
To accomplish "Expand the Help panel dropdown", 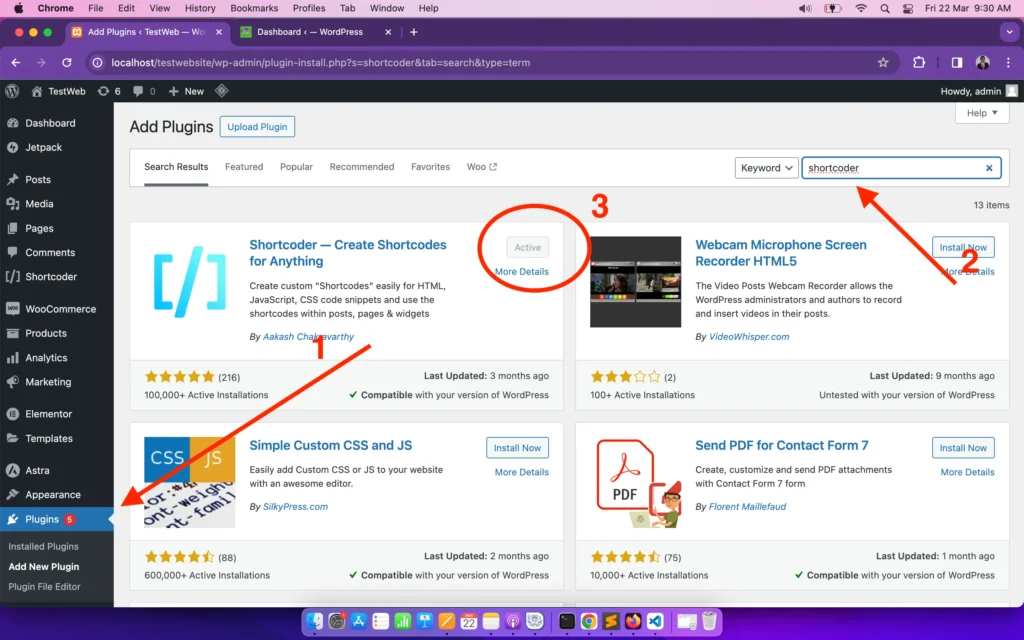I will 982,113.
